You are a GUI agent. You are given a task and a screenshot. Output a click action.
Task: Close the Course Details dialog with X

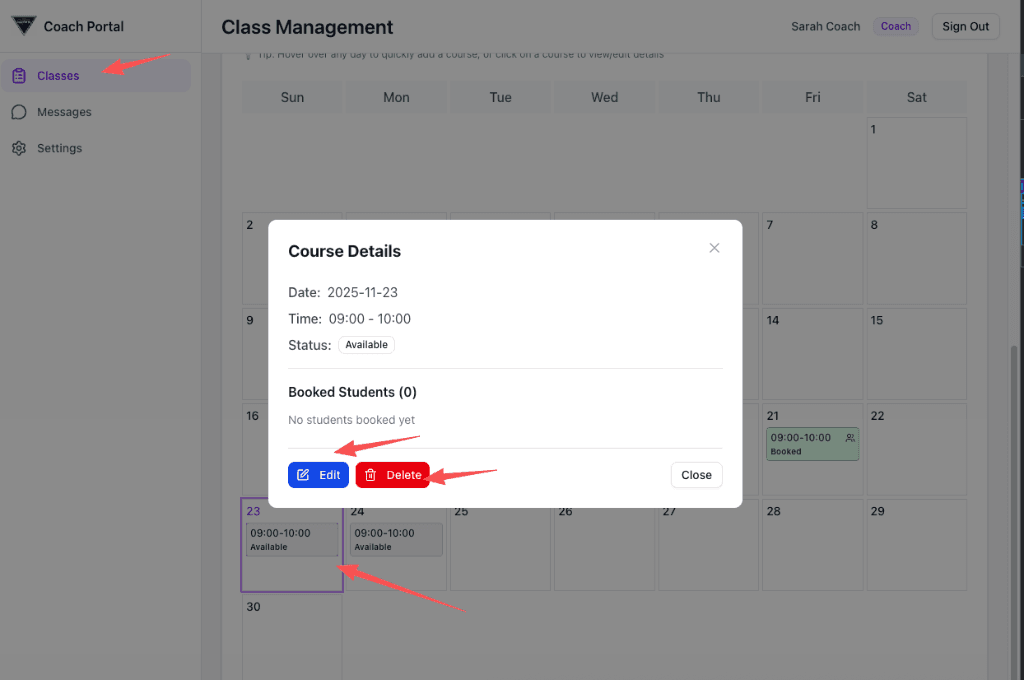point(714,248)
